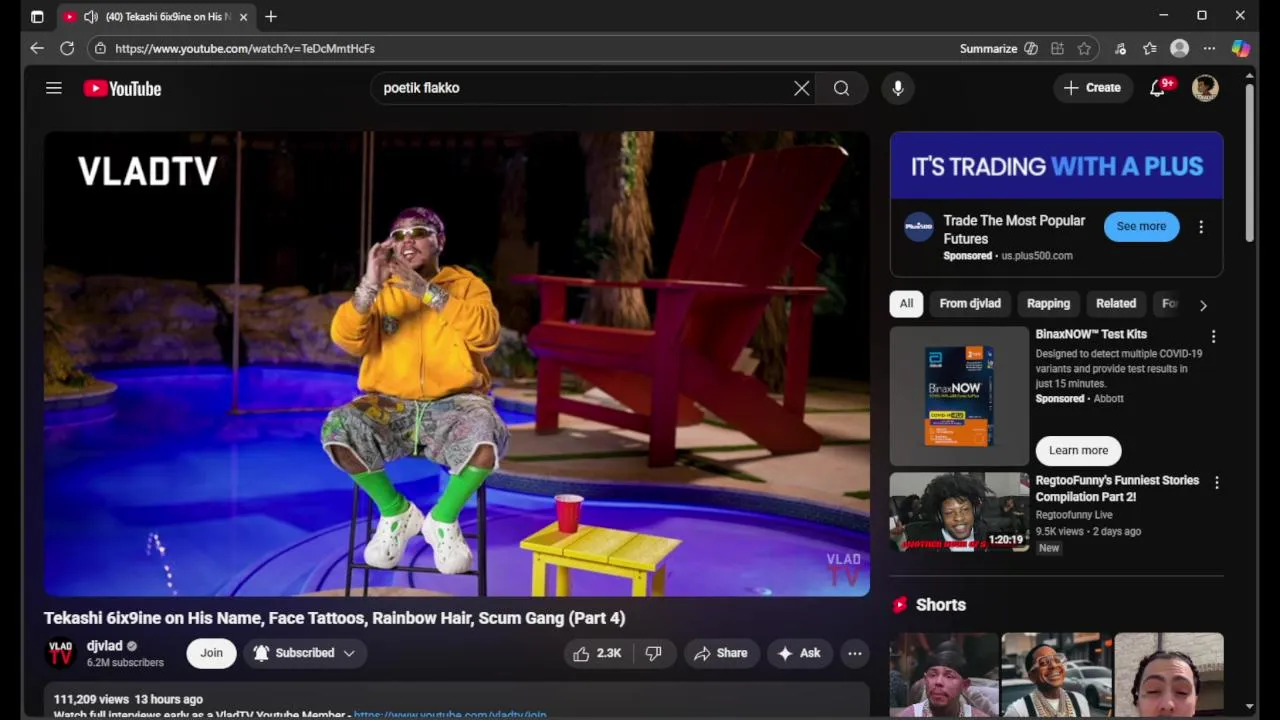Dislike the video
This screenshot has width=1280, height=720.
pos(653,653)
